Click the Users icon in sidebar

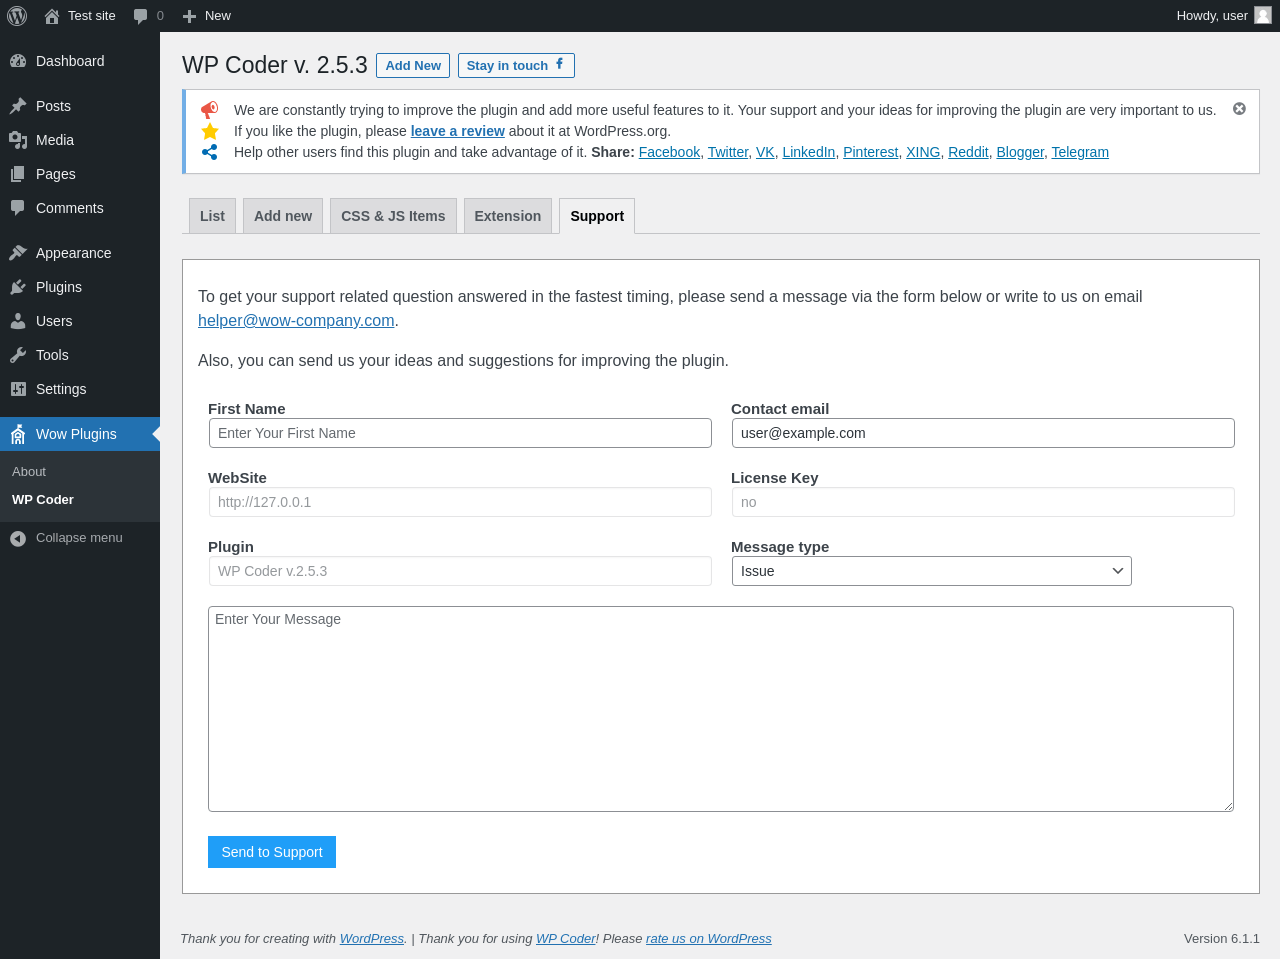pyautogui.click(x=18, y=321)
